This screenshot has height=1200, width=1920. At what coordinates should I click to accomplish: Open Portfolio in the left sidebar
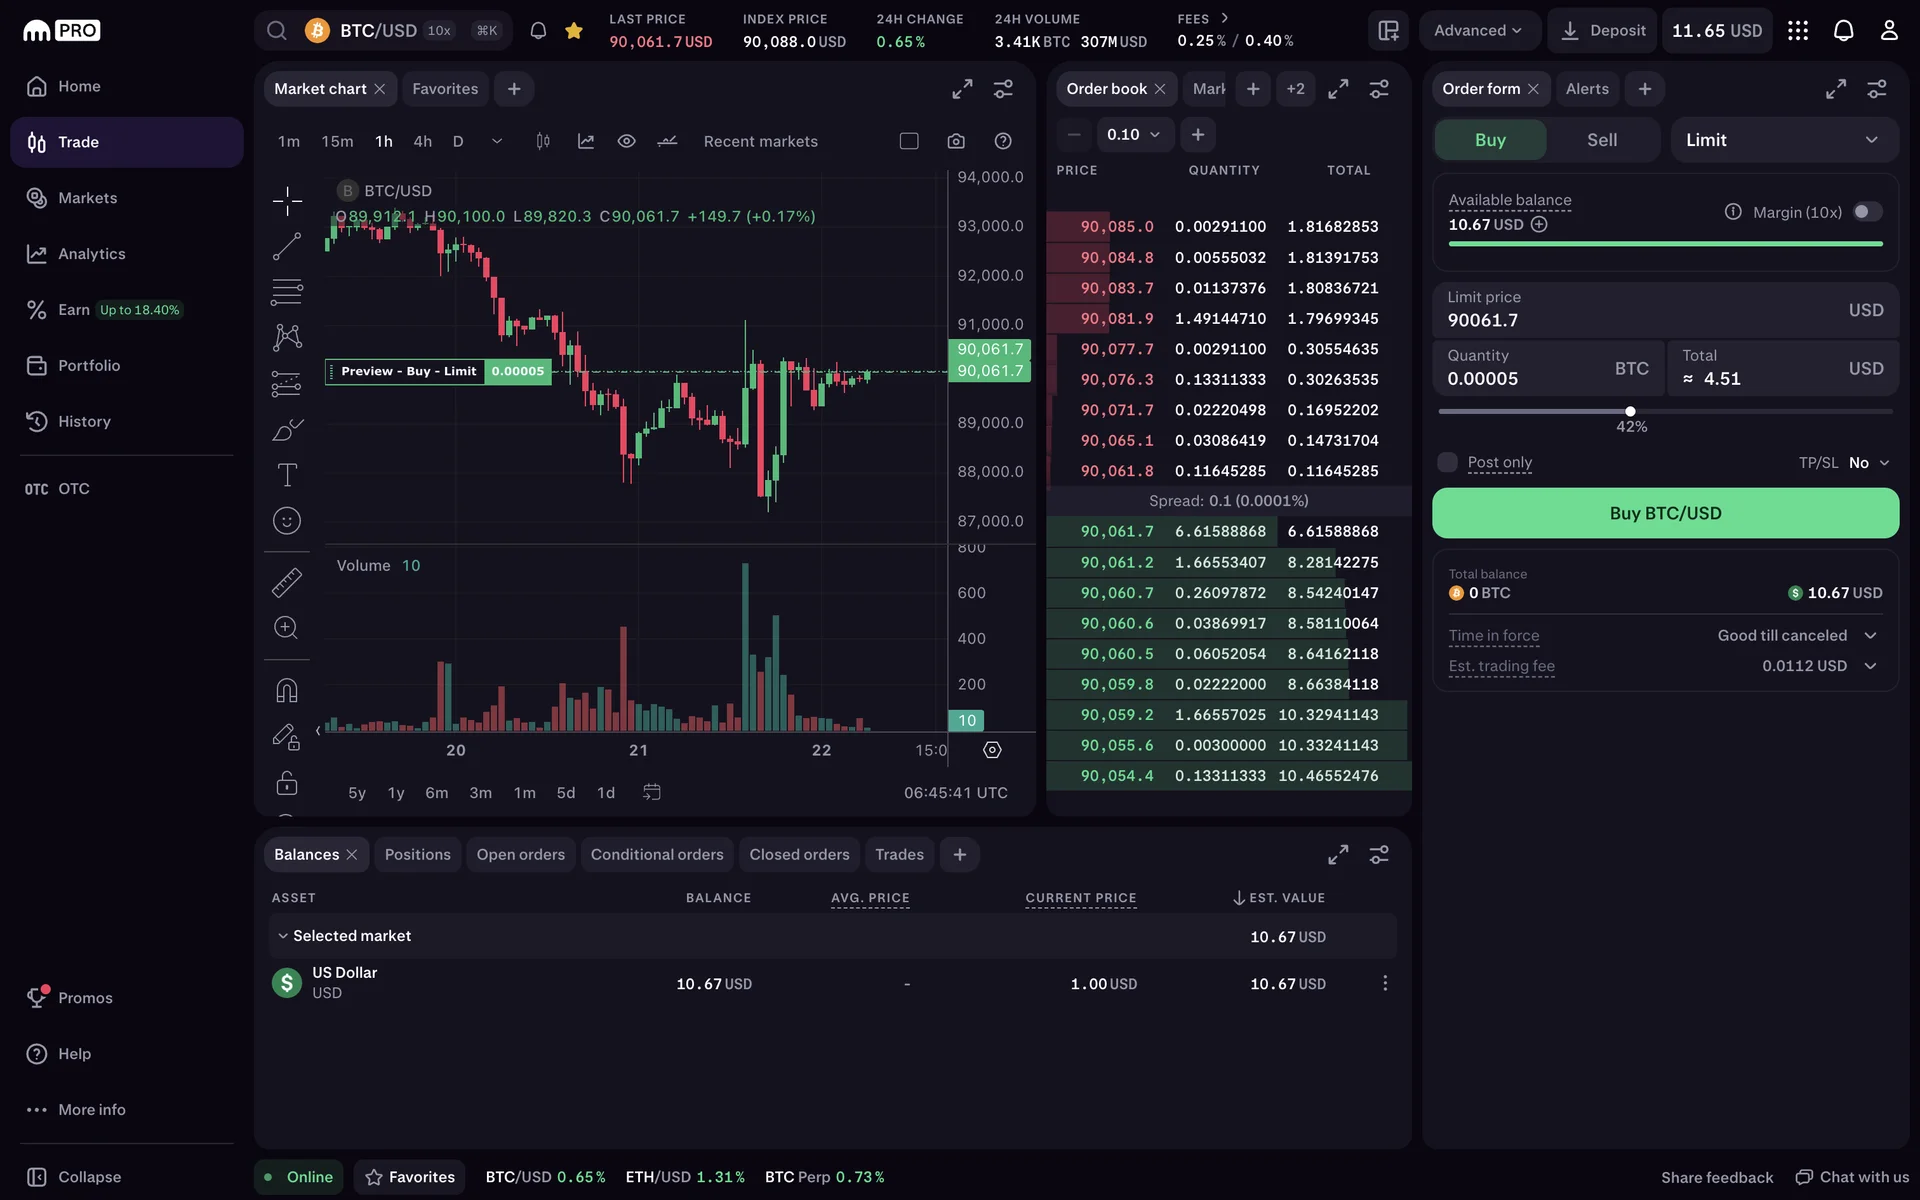[88, 365]
